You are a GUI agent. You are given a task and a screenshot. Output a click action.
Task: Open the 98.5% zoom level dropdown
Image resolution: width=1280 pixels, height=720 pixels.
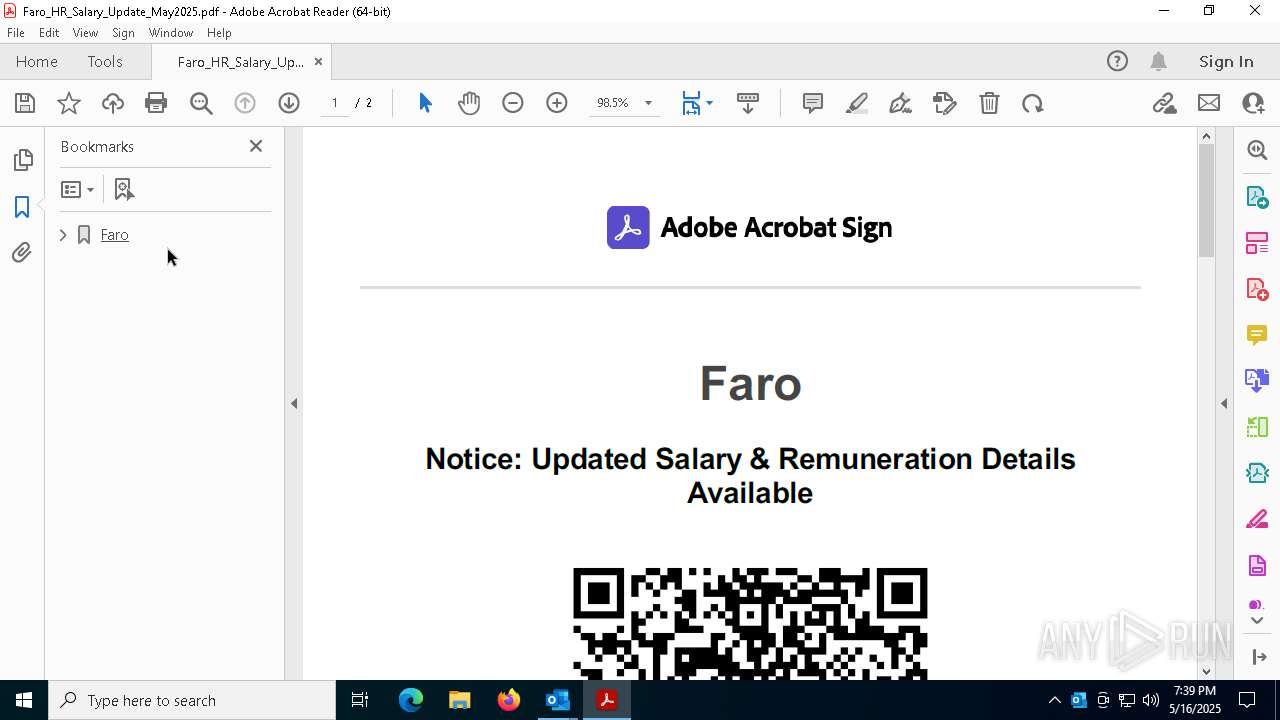648,103
